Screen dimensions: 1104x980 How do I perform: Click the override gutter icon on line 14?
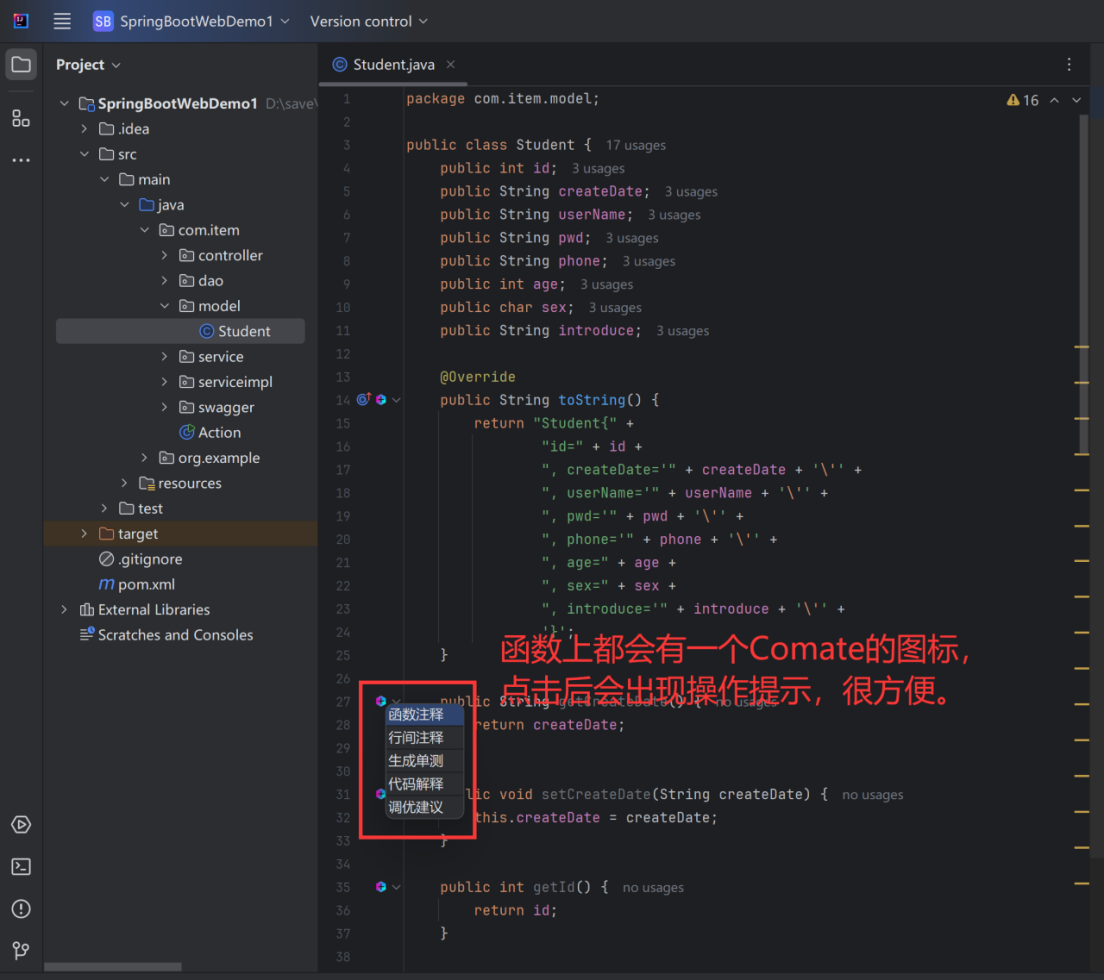point(363,399)
